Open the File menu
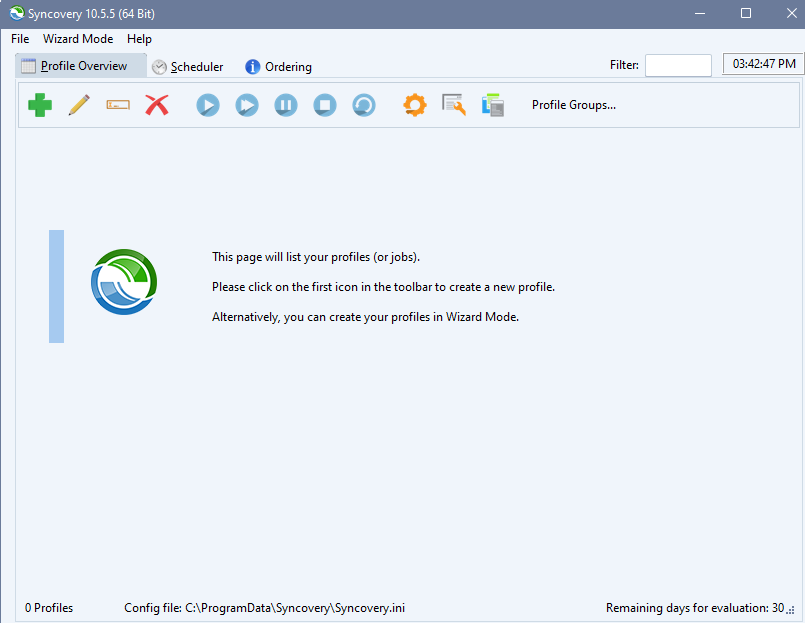The image size is (805, 623). [20, 39]
